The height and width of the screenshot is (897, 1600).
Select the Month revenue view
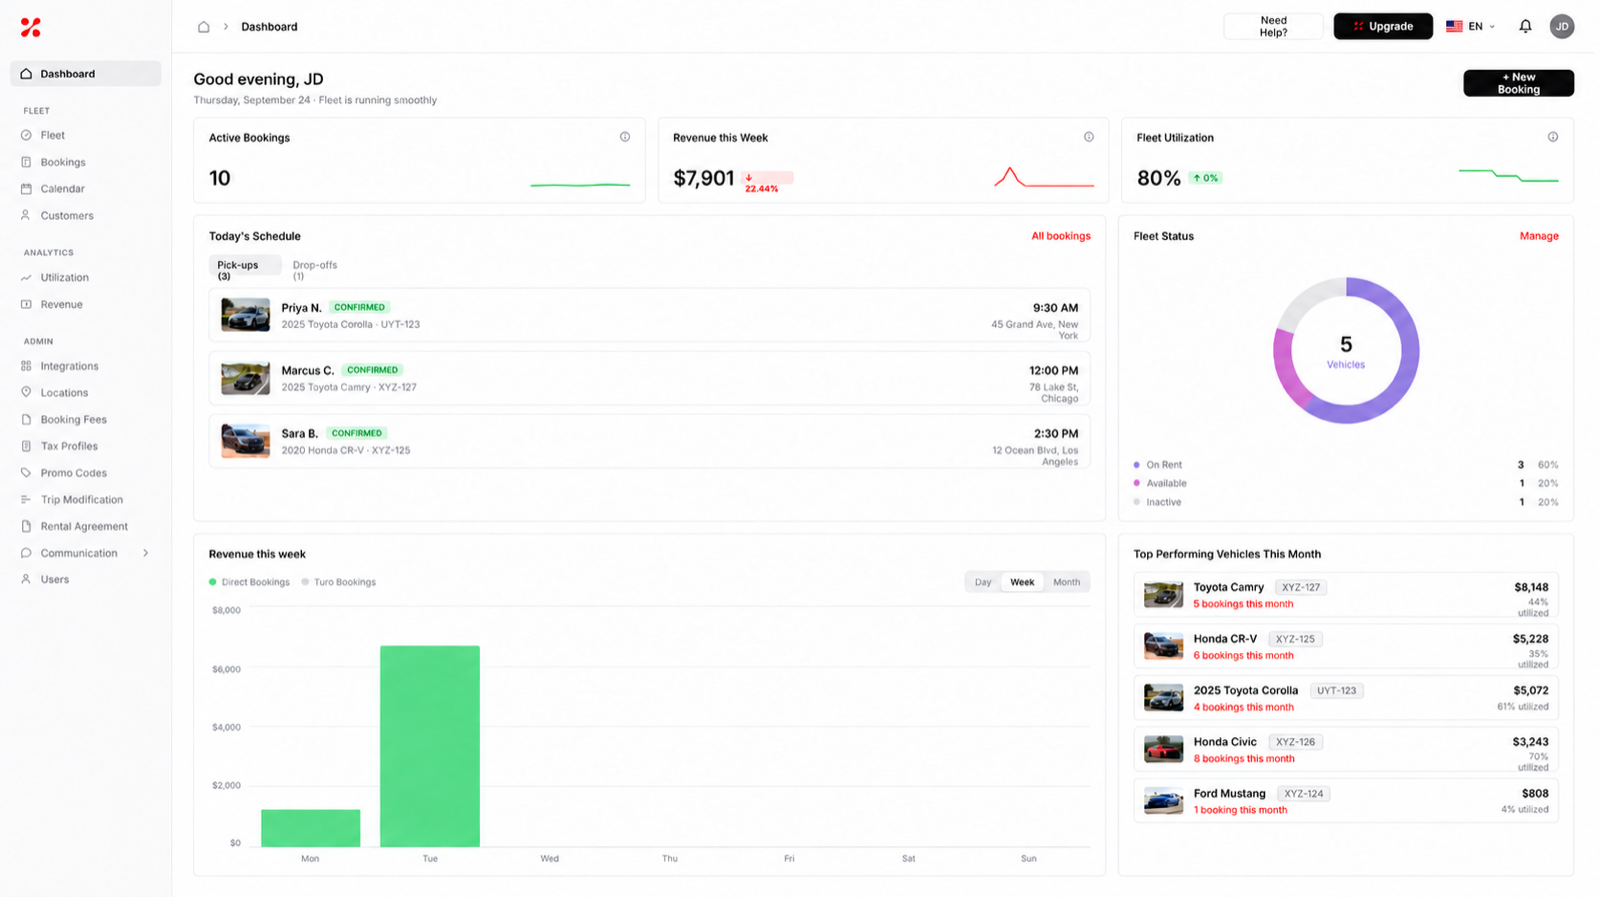[1066, 582]
